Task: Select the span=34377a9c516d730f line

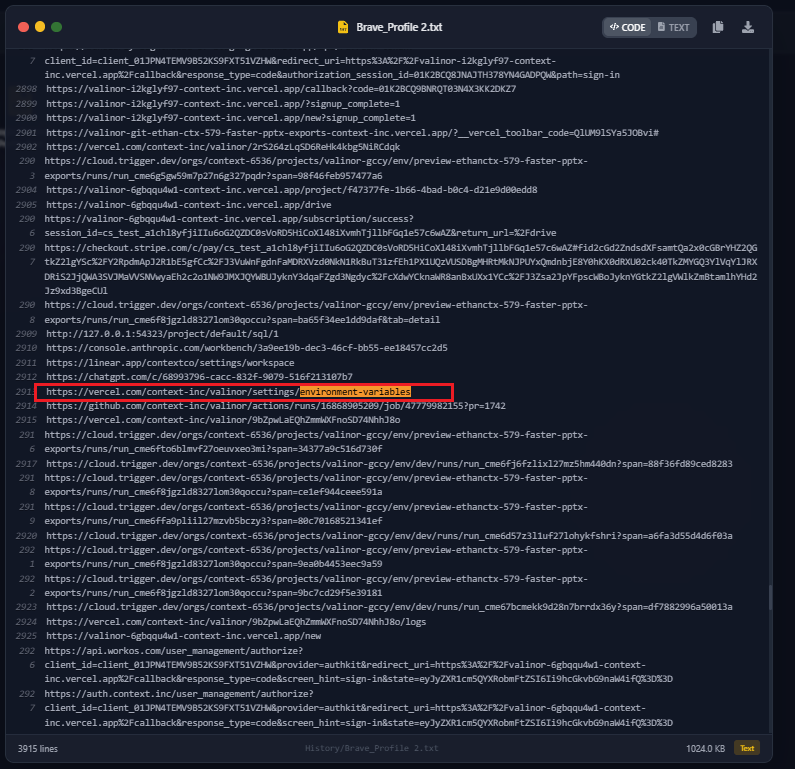Action: click(x=213, y=449)
